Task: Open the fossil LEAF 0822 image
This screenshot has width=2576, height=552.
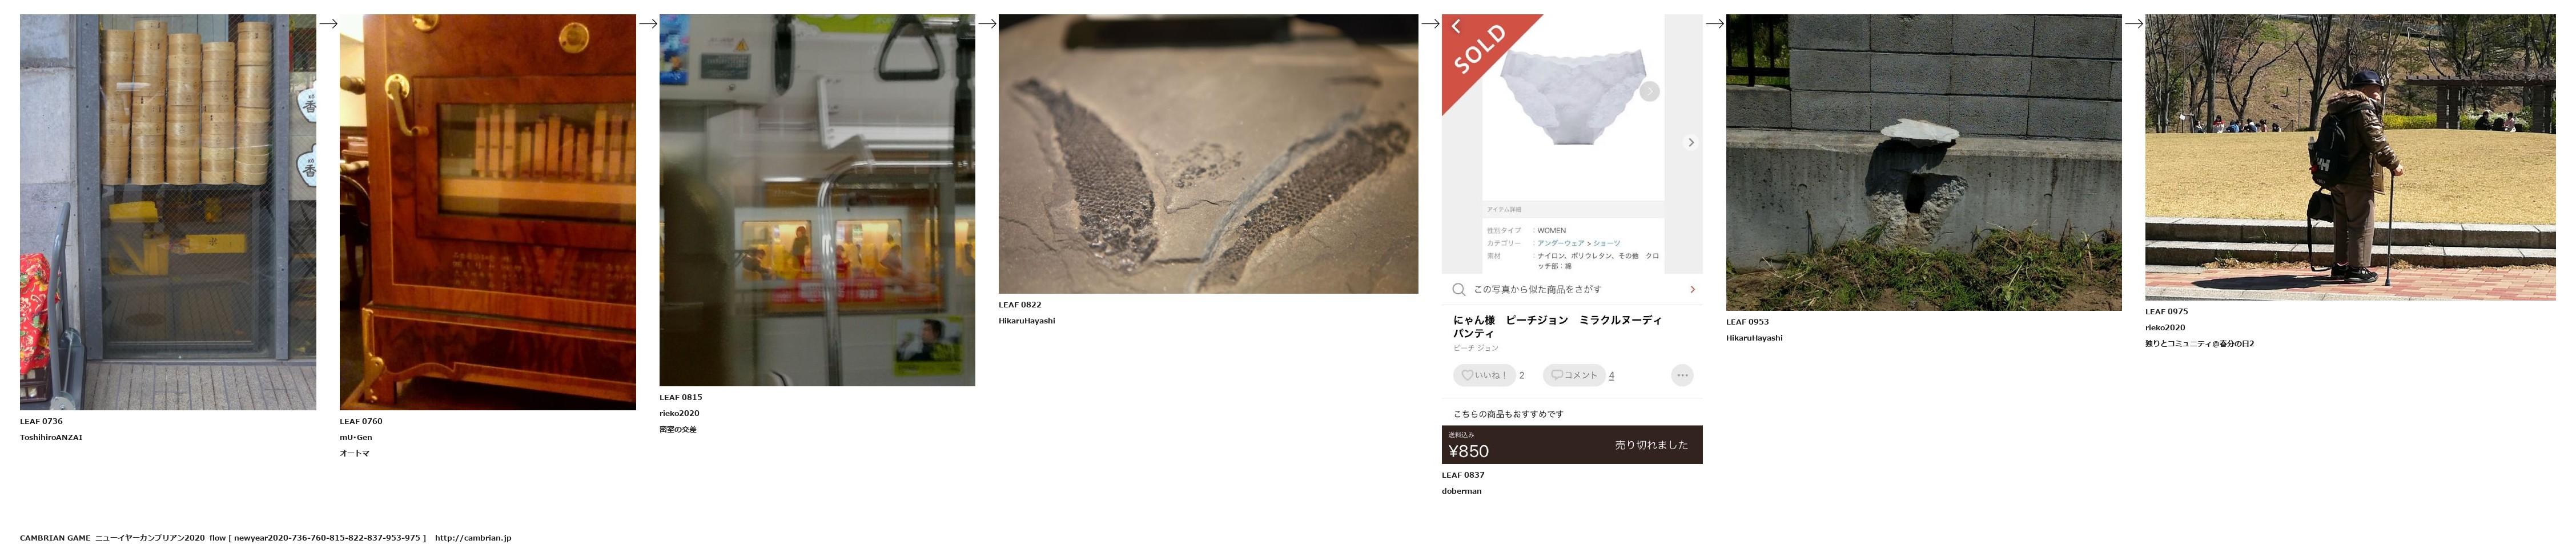Action: point(1208,154)
